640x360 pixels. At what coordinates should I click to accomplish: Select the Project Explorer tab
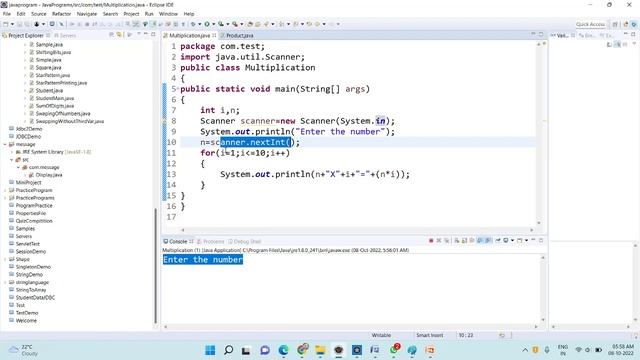pos(25,36)
